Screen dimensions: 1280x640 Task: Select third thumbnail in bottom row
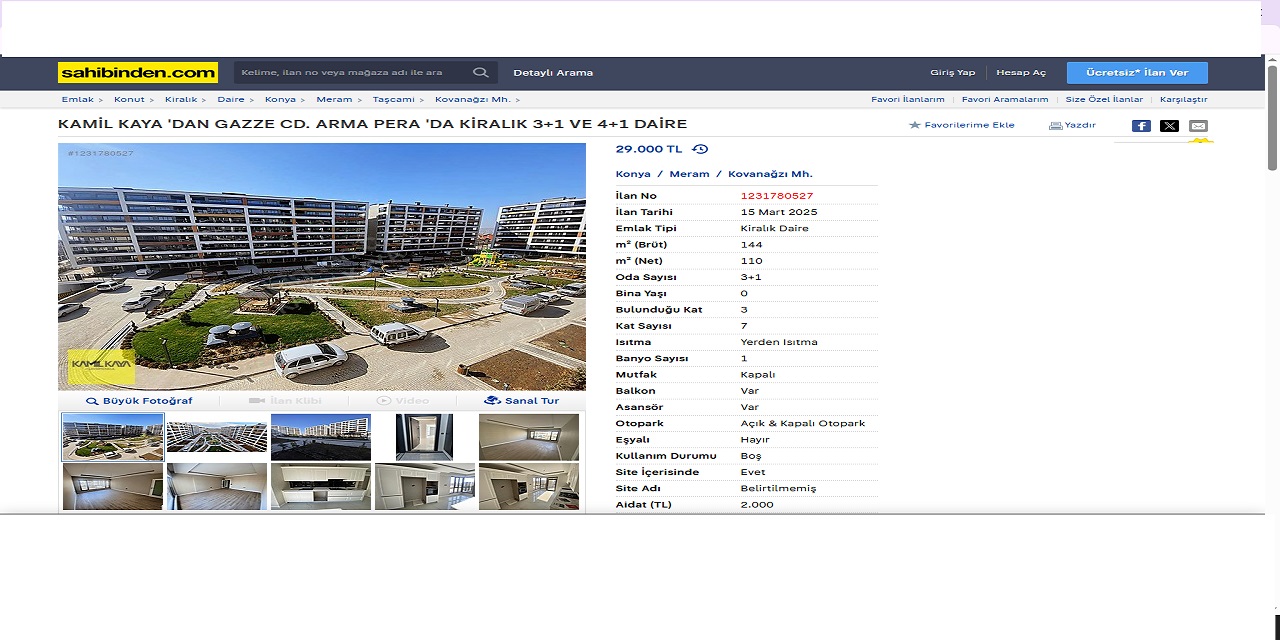pos(321,487)
